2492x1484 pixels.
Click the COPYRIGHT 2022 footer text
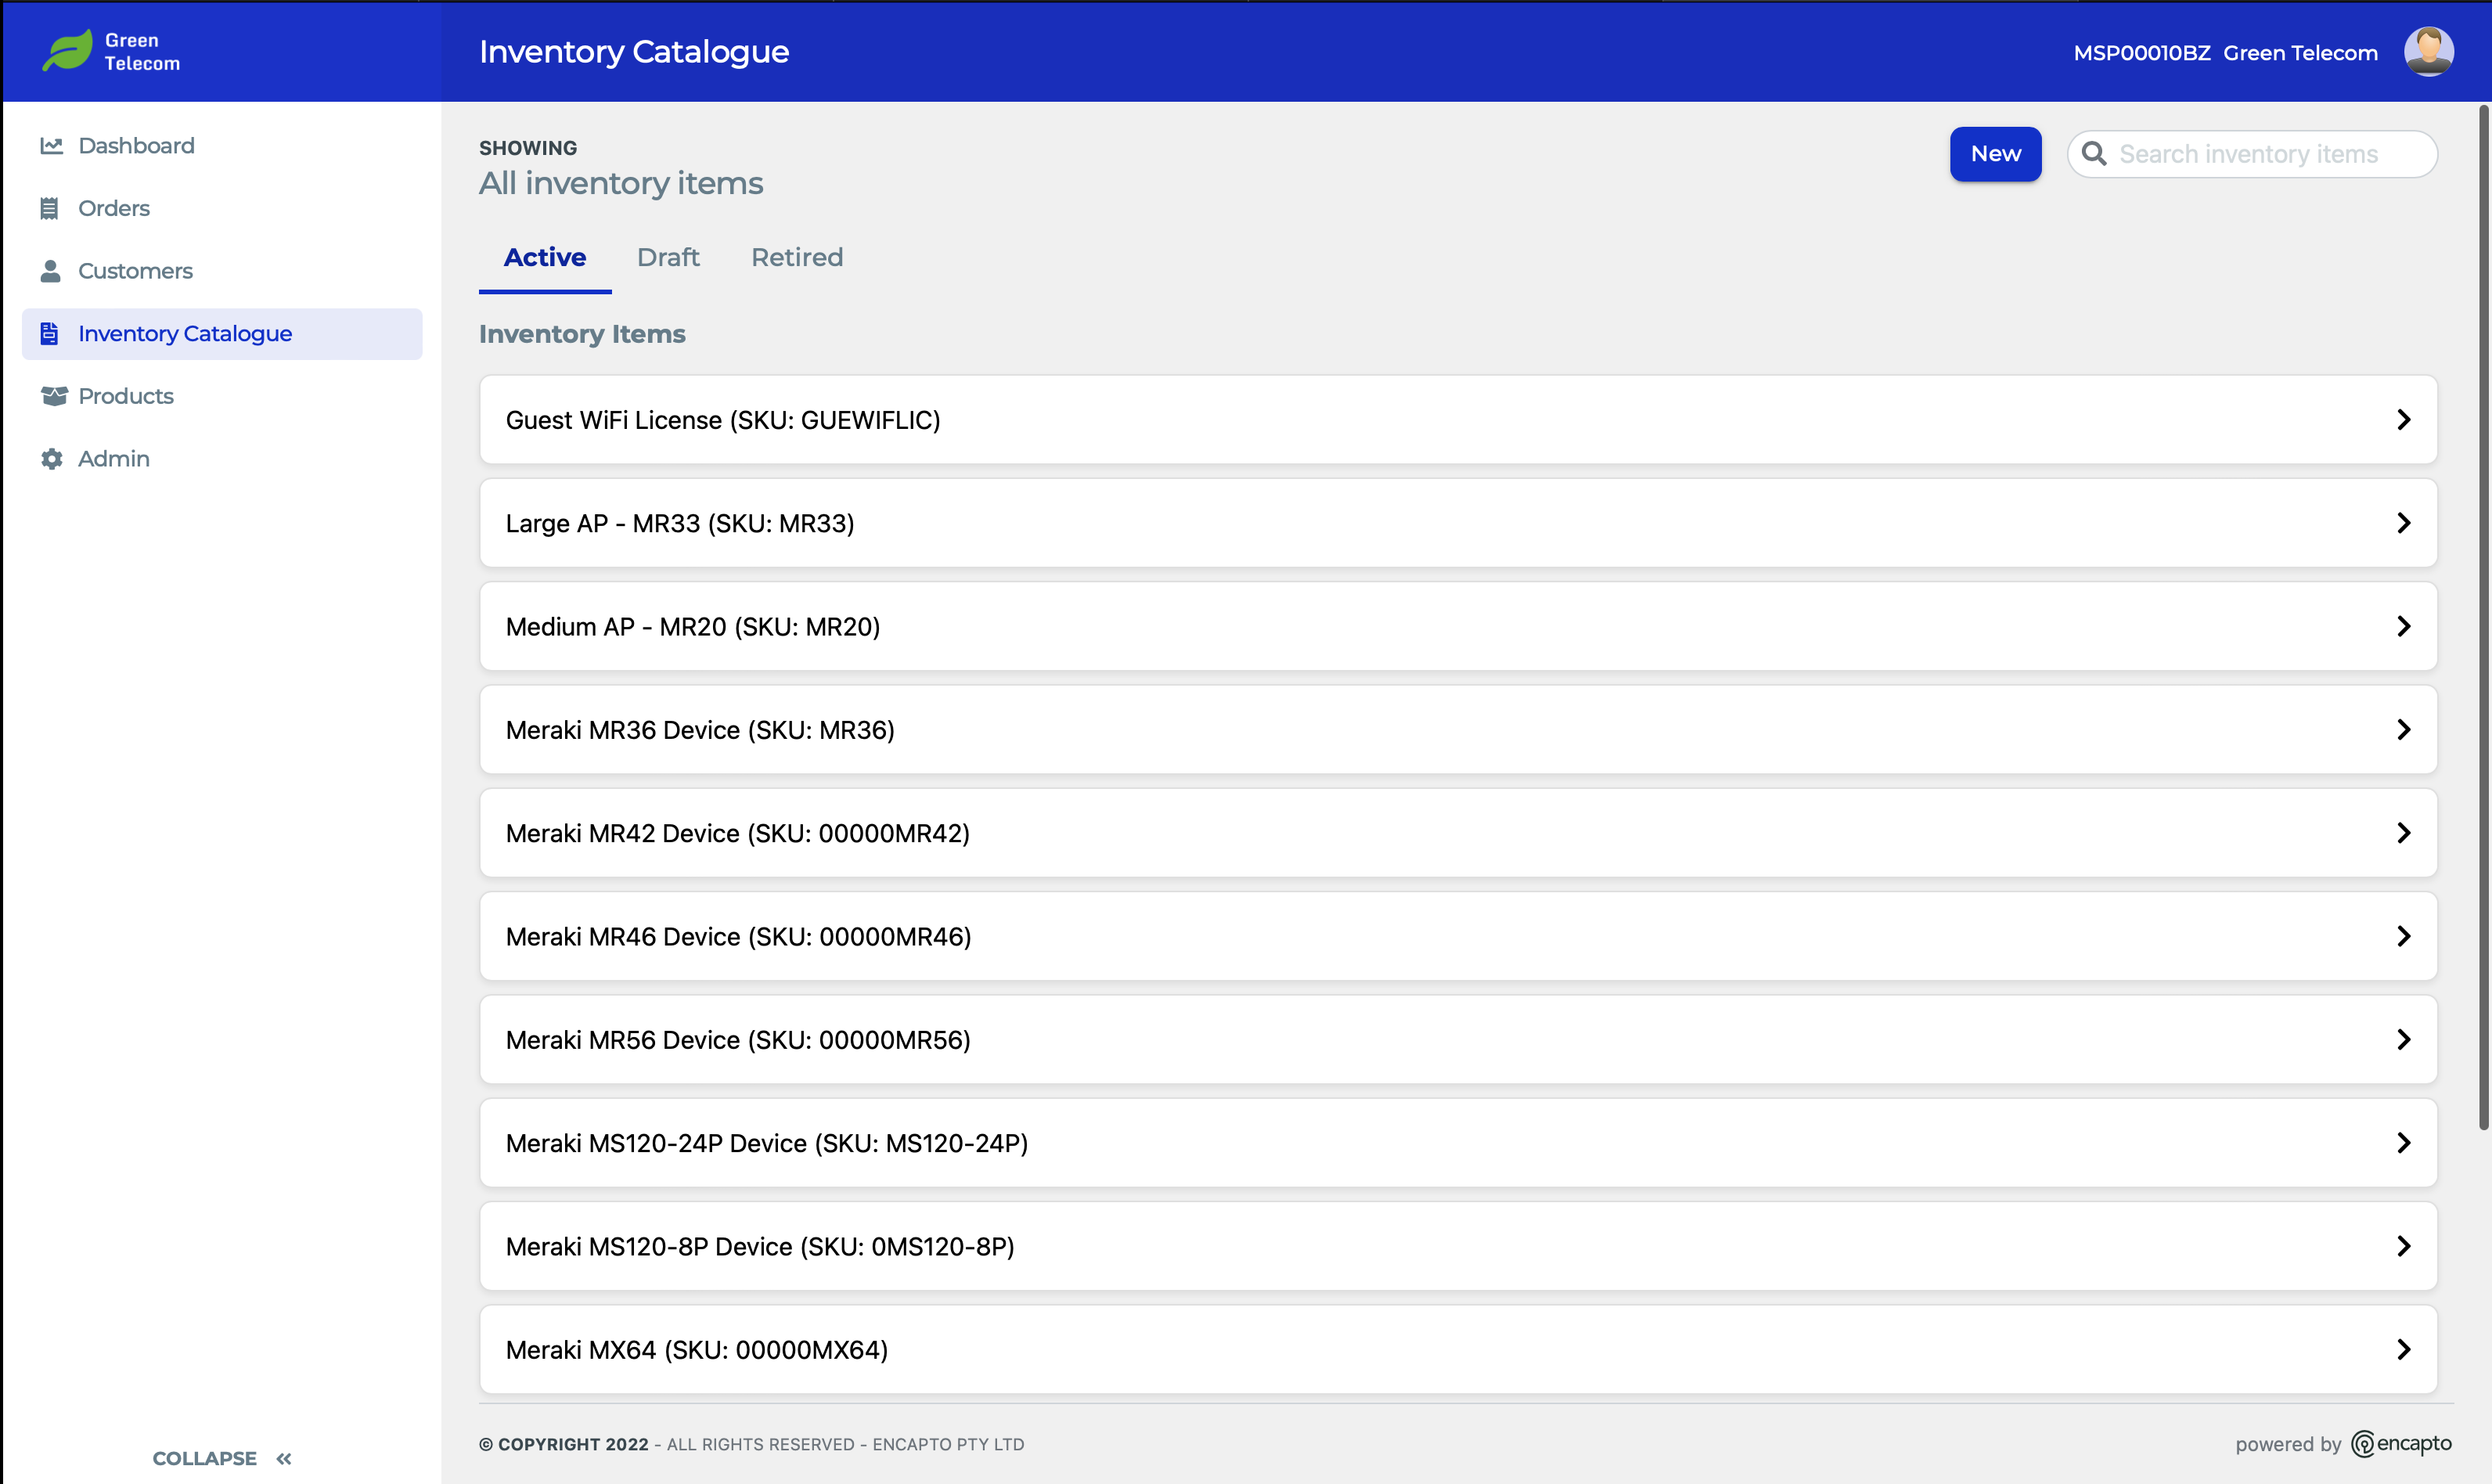point(563,1444)
